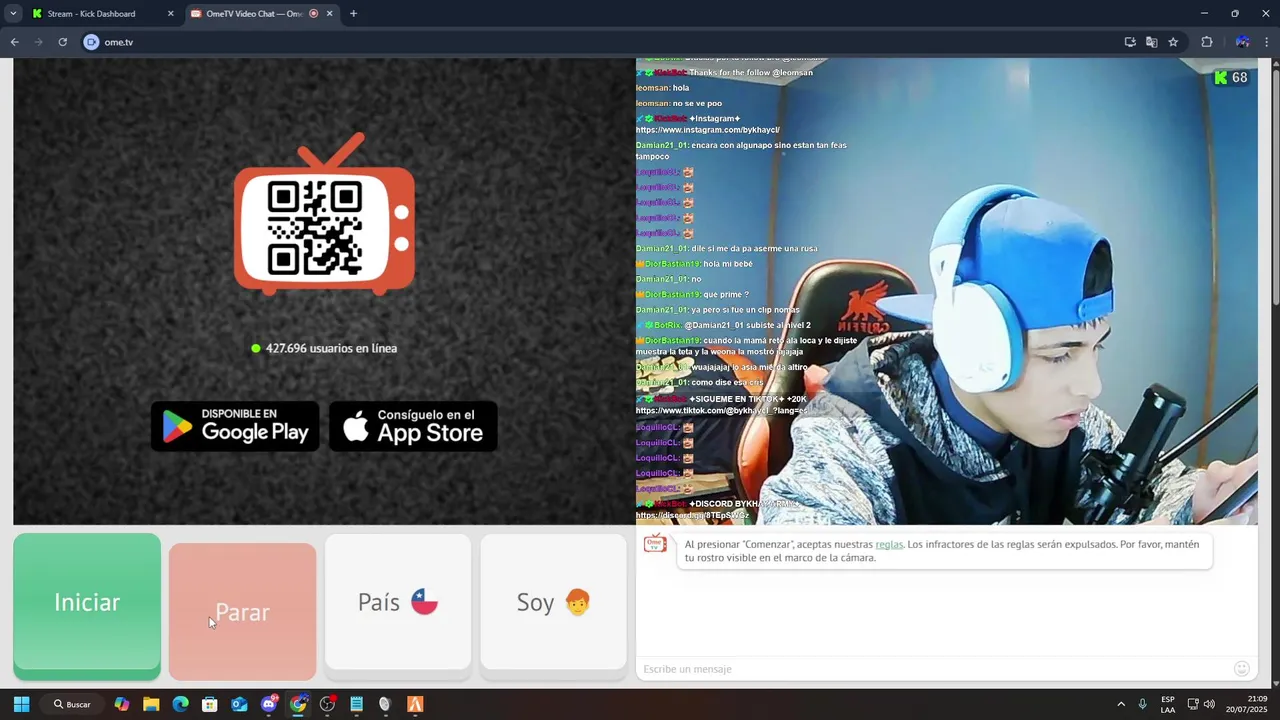Open a new browser tab
This screenshot has height=720, width=1280.
coord(353,14)
